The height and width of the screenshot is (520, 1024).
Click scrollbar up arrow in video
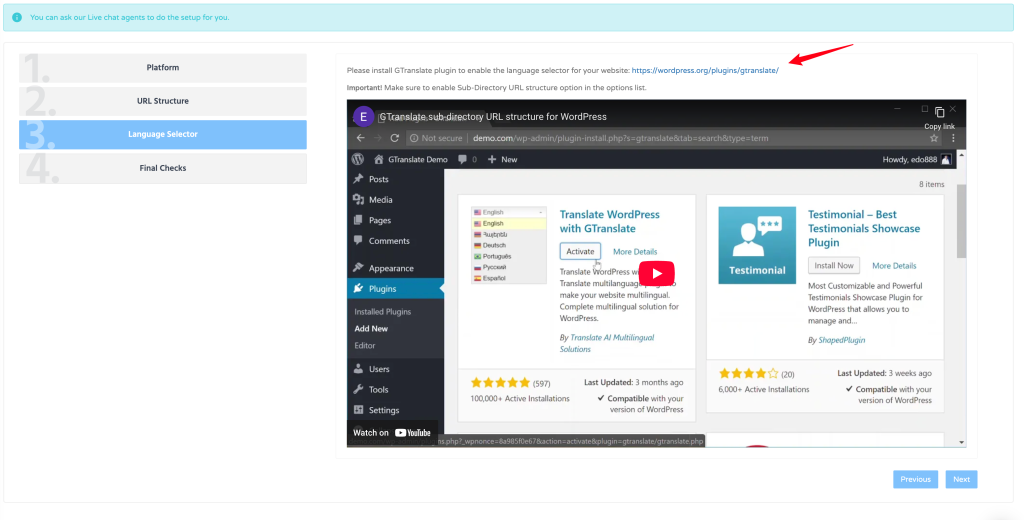961,155
